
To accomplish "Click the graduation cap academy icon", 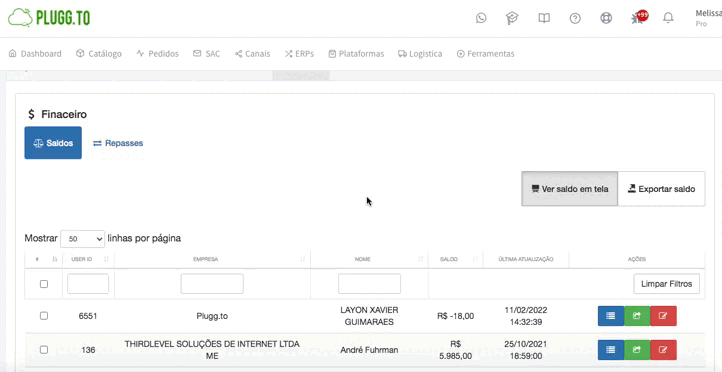I will point(512,18).
